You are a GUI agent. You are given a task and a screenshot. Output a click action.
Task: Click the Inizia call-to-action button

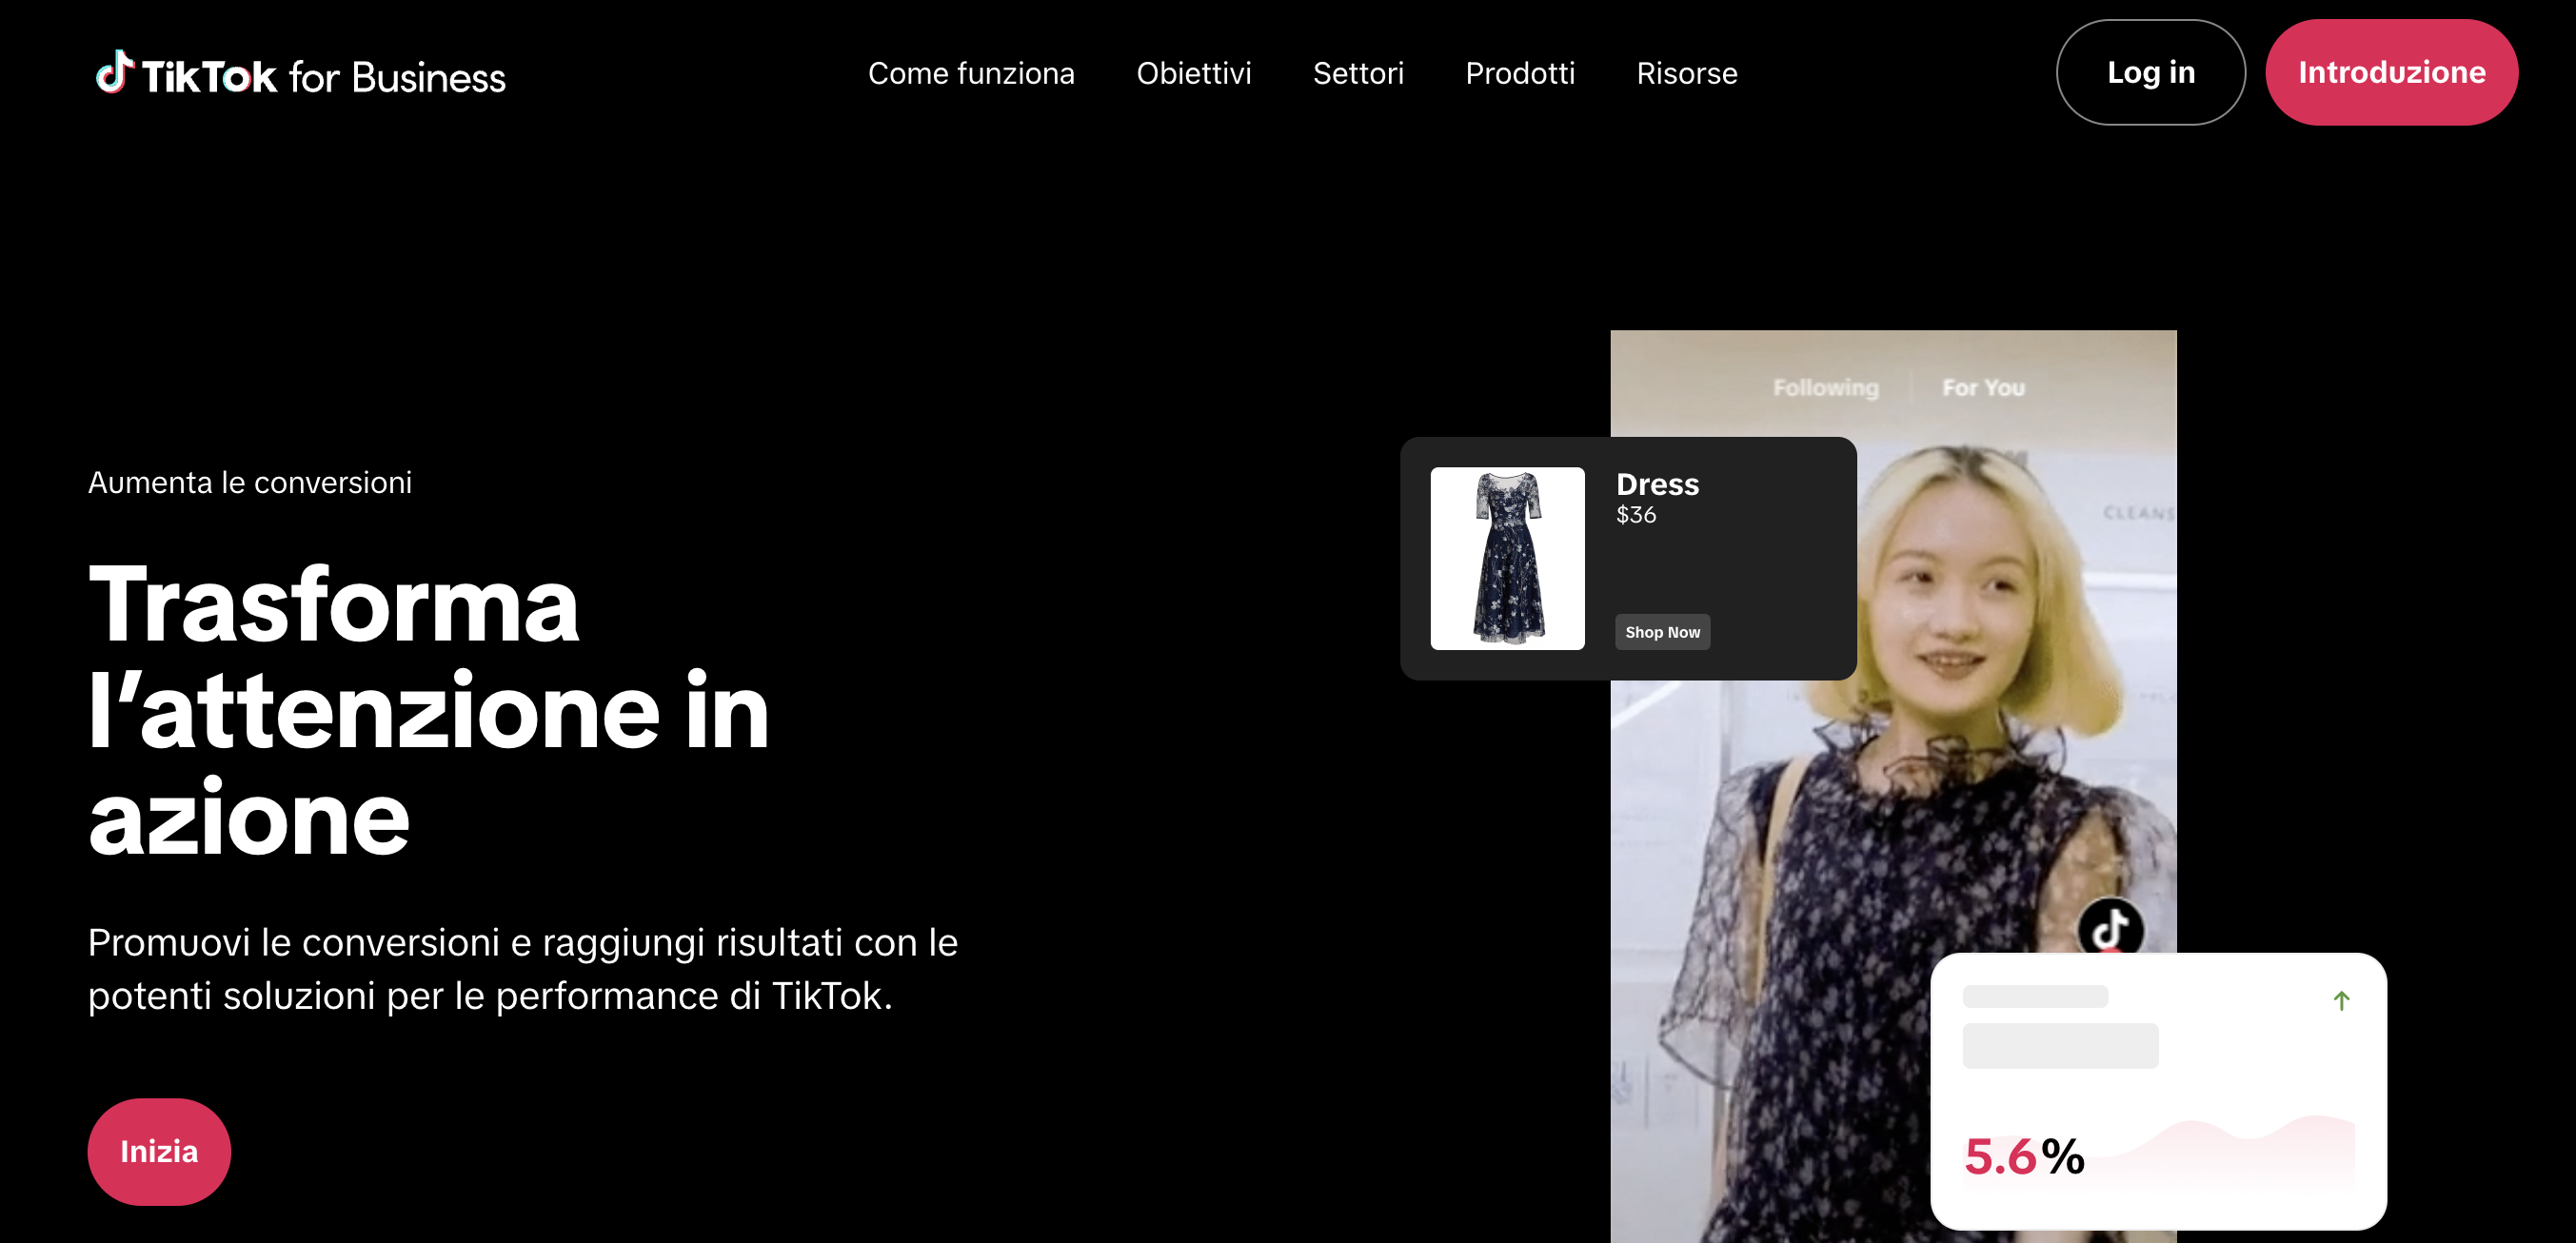coord(159,1151)
